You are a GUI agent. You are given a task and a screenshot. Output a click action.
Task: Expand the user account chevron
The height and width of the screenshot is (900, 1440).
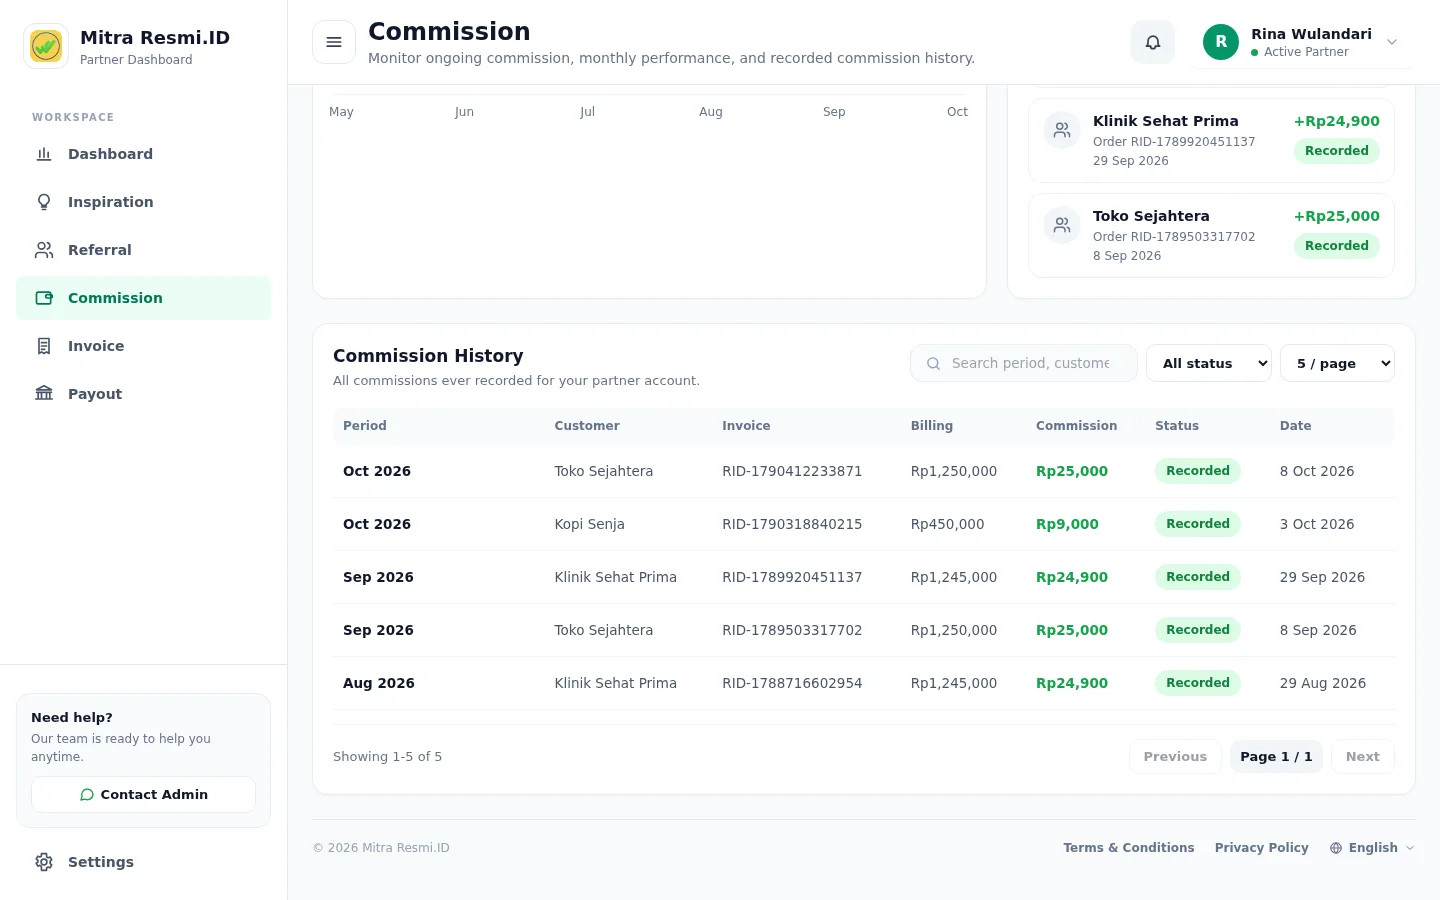(x=1392, y=42)
